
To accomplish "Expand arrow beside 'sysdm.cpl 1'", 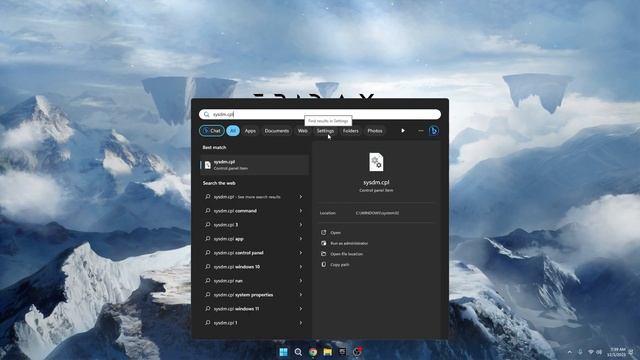I will pyautogui.click(x=301, y=323).
